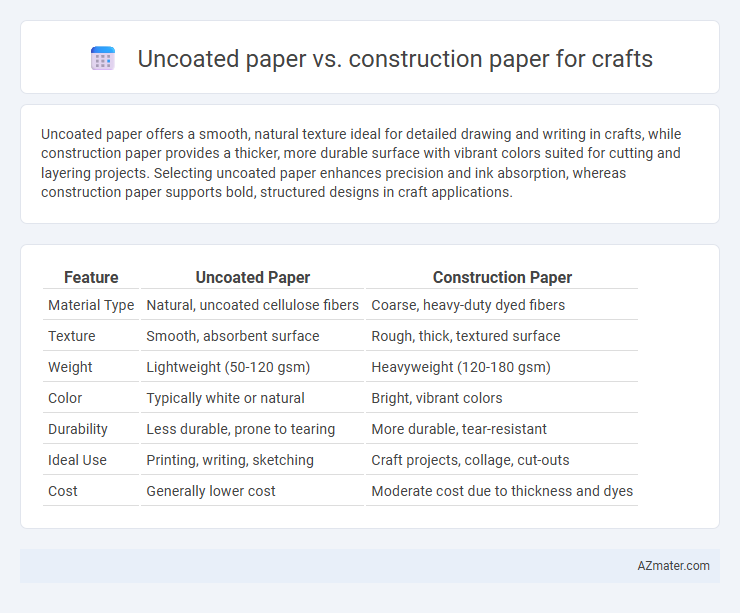Select the 'Uncoated Paper' column header

252,277
